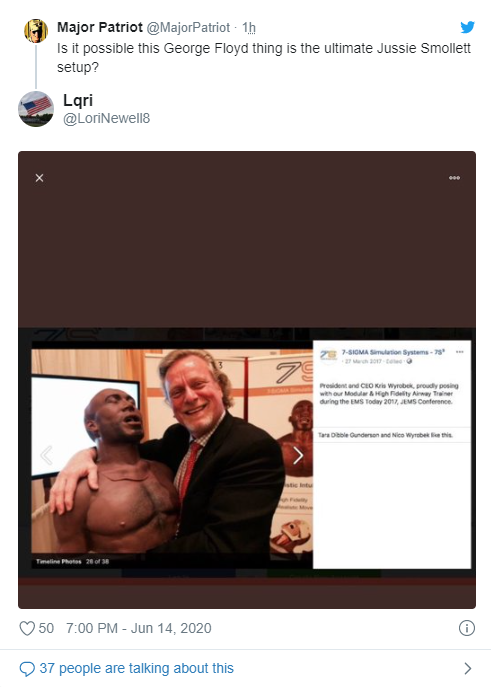This screenshot has height=687, width=491.
Task: Open the 1h timestamp link
Action: coord(249,28)
